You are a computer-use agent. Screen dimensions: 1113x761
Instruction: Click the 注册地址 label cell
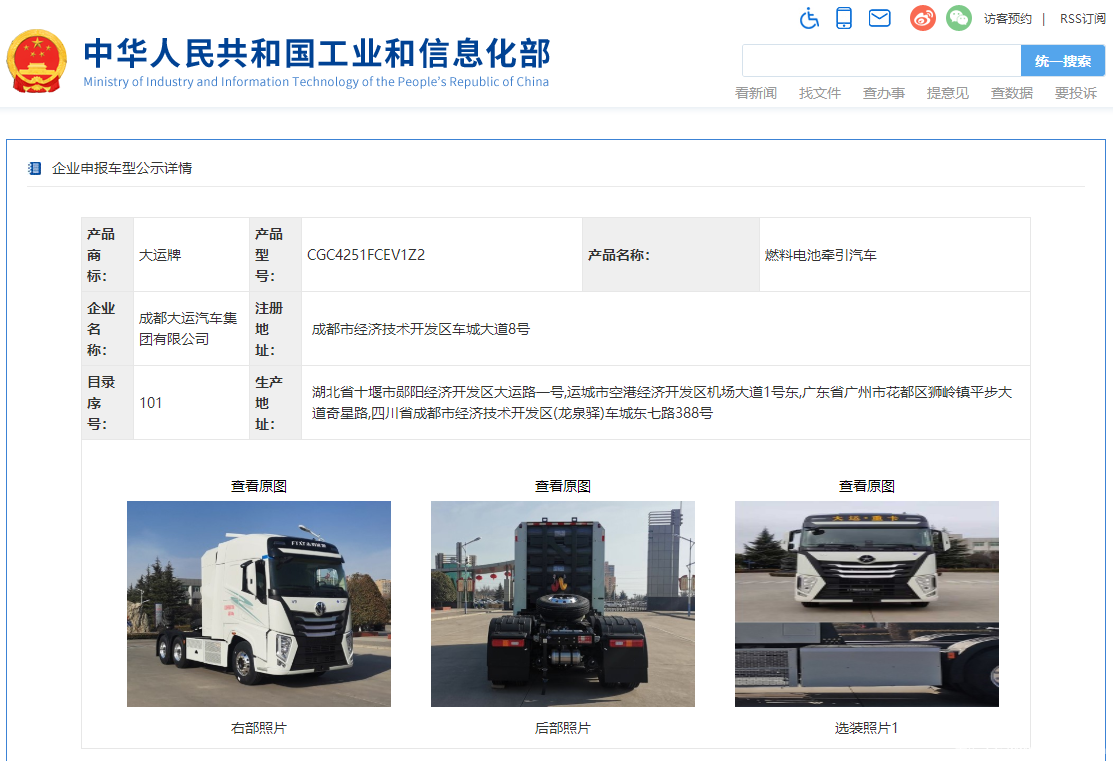click(275, 329)
